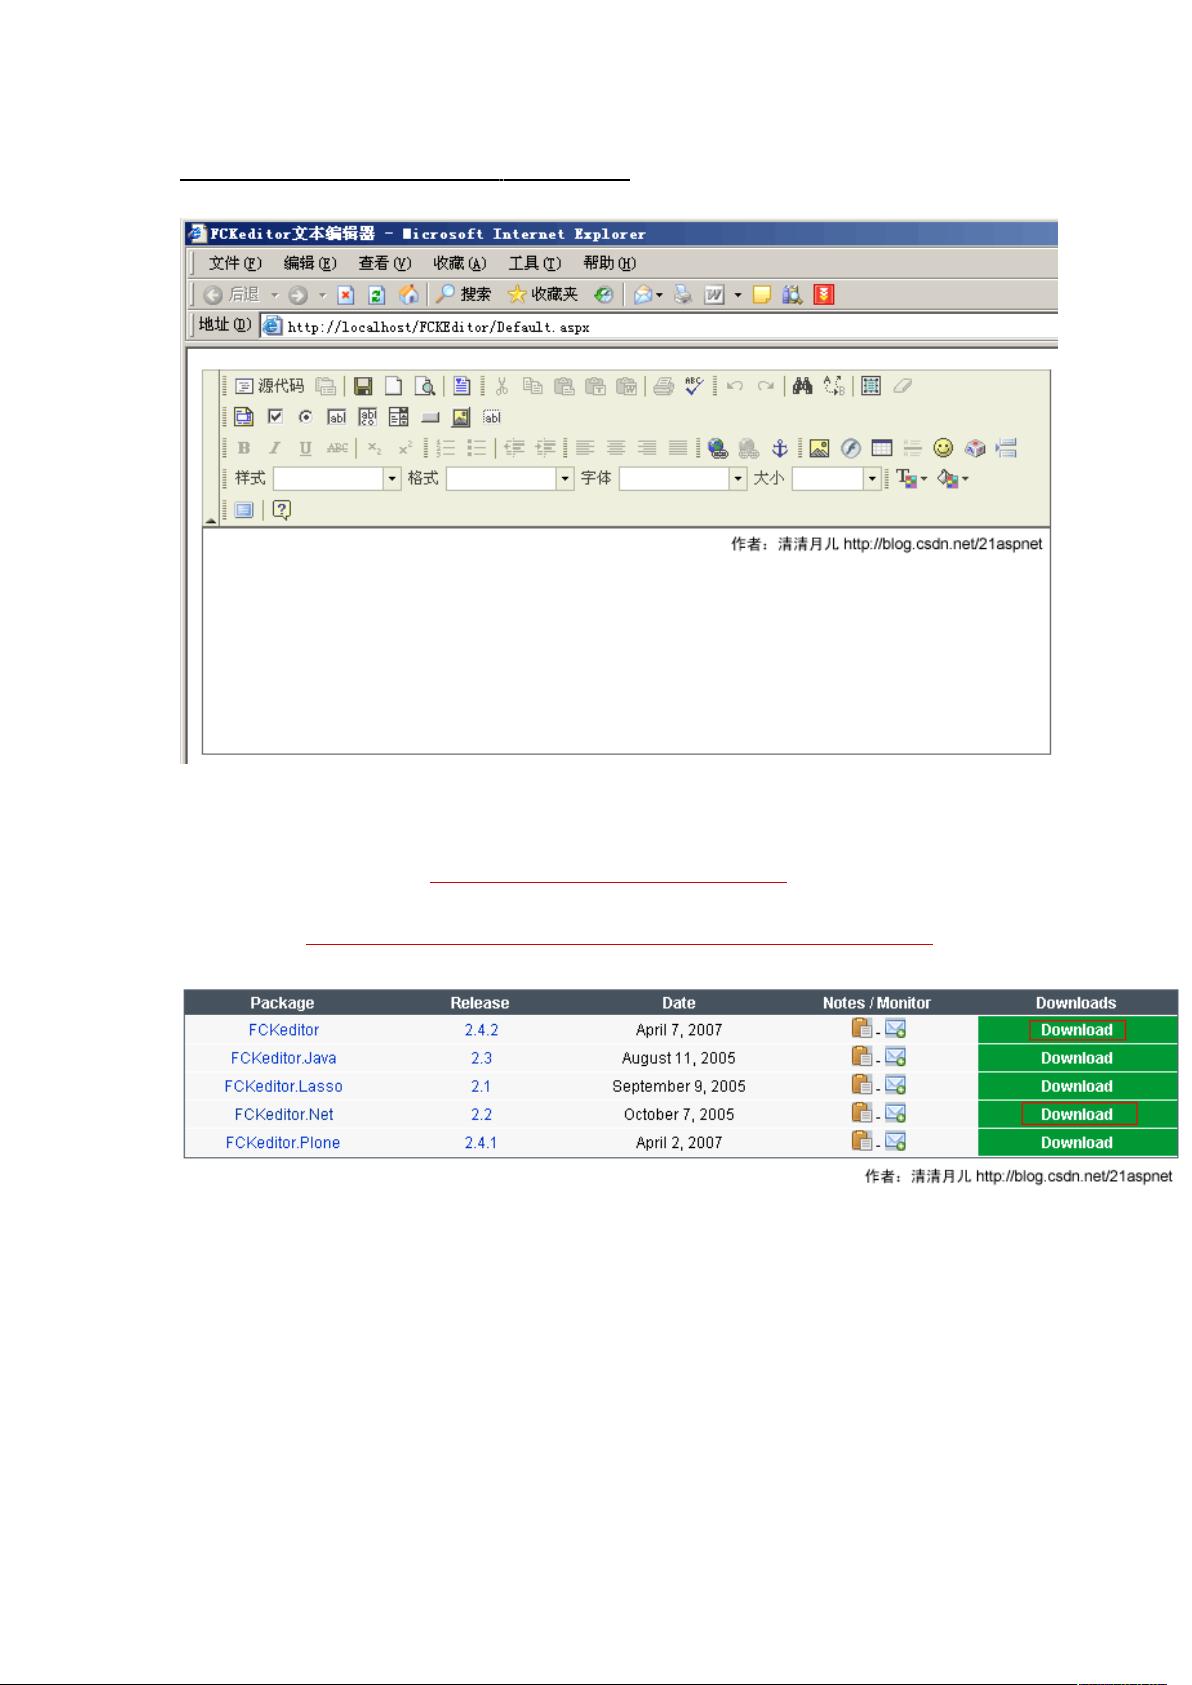Insert a checkbox form element
Viewport: 1192px width, 1685px height.
point(275,417)
